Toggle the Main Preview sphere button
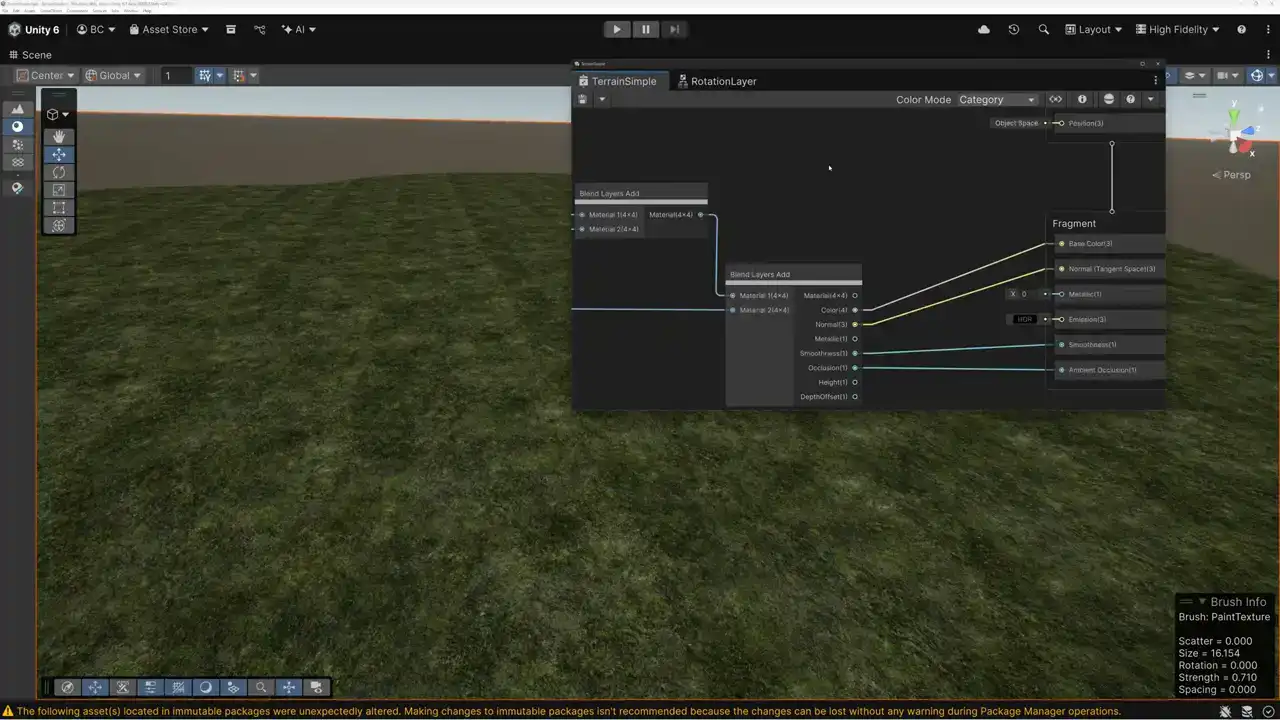The image size is (1280, 720). pos(1108,99)
